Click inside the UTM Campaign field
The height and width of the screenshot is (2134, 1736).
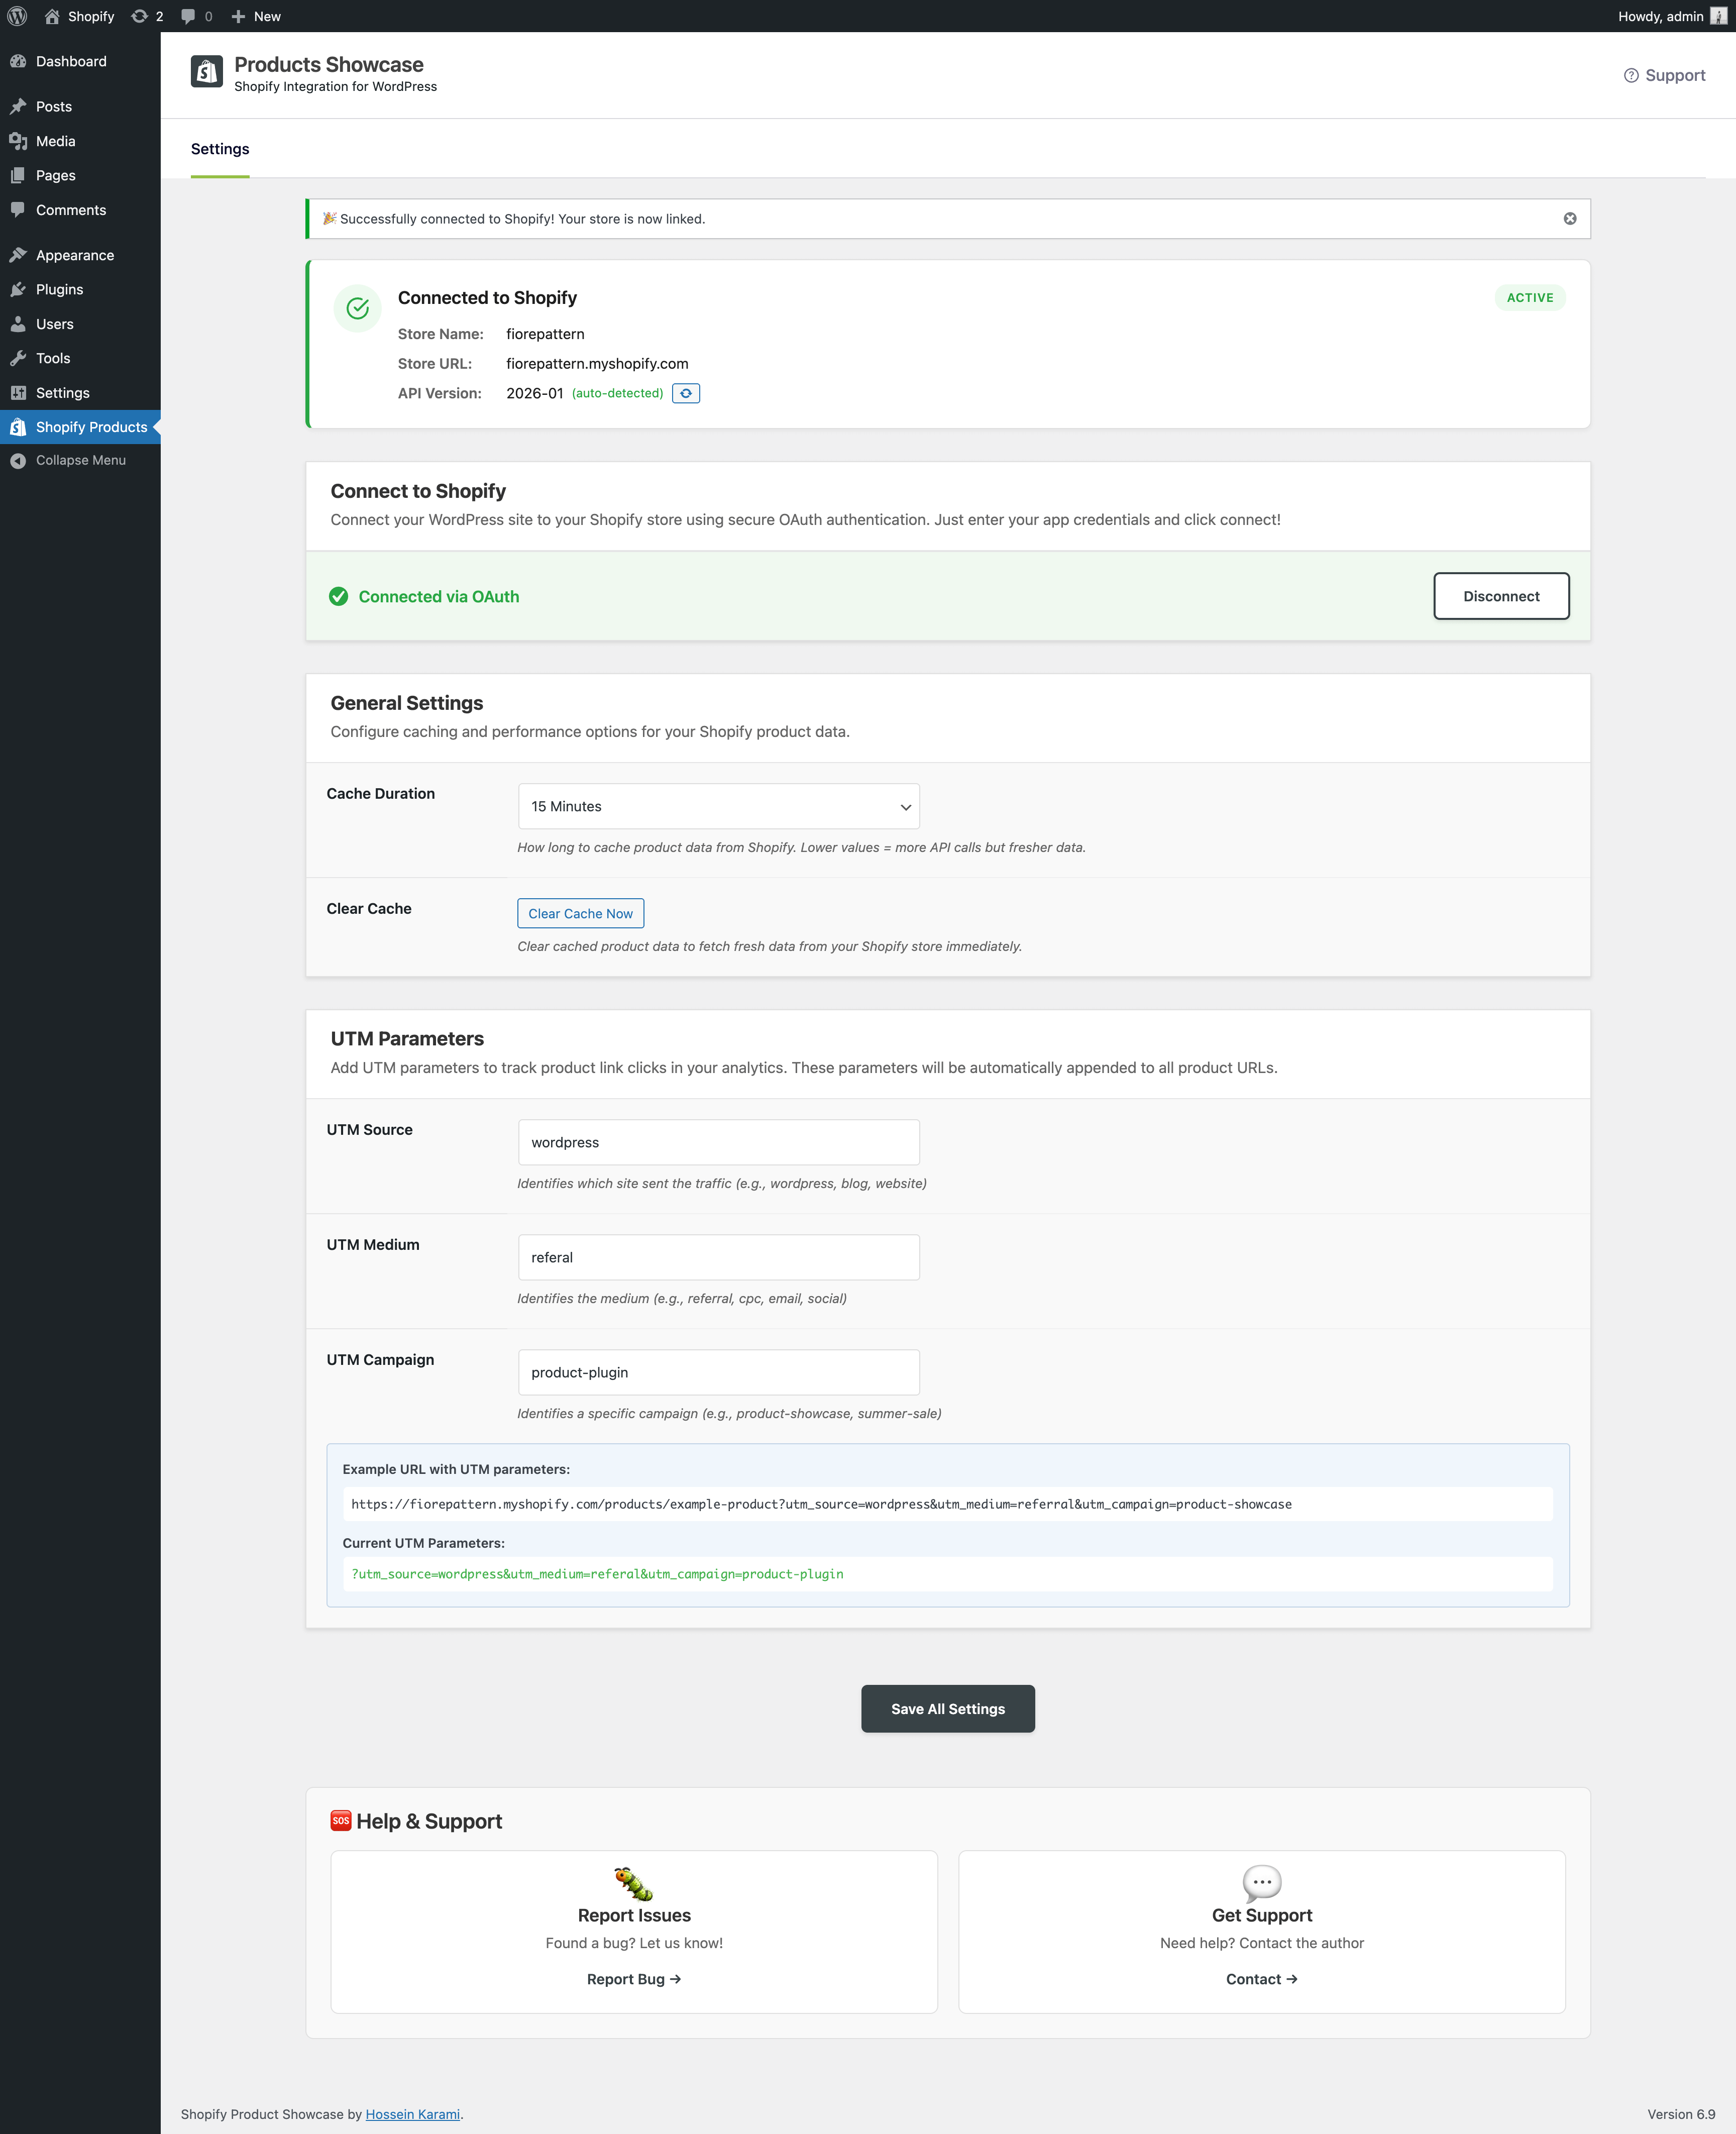tap(718, 1372)
